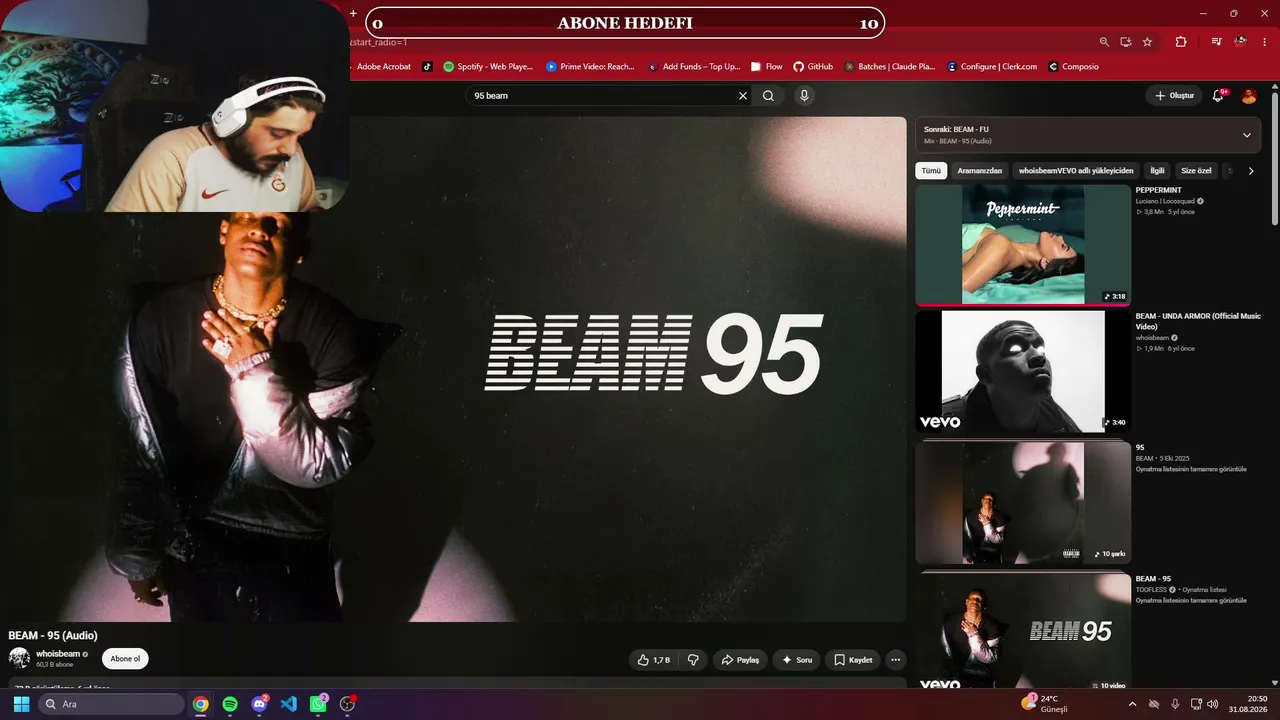1280x720 pixels.
Task: Open the BEAM - UNDA ARMOR video thumbnail
Action: (x=1023, y=371)
